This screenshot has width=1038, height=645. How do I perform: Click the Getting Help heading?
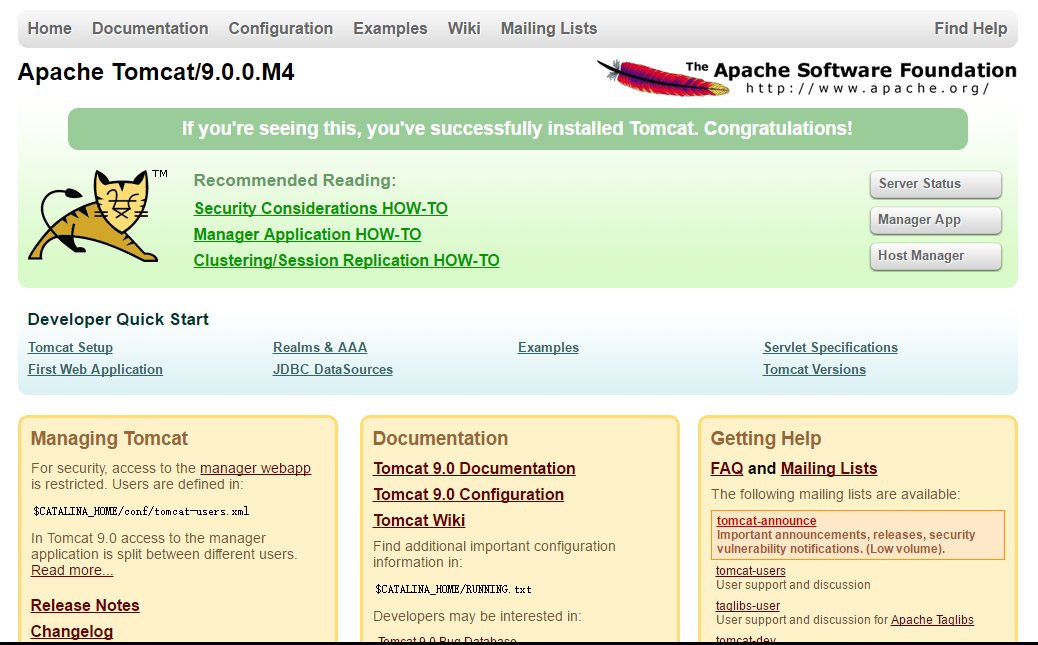click(x=766, y=438)
